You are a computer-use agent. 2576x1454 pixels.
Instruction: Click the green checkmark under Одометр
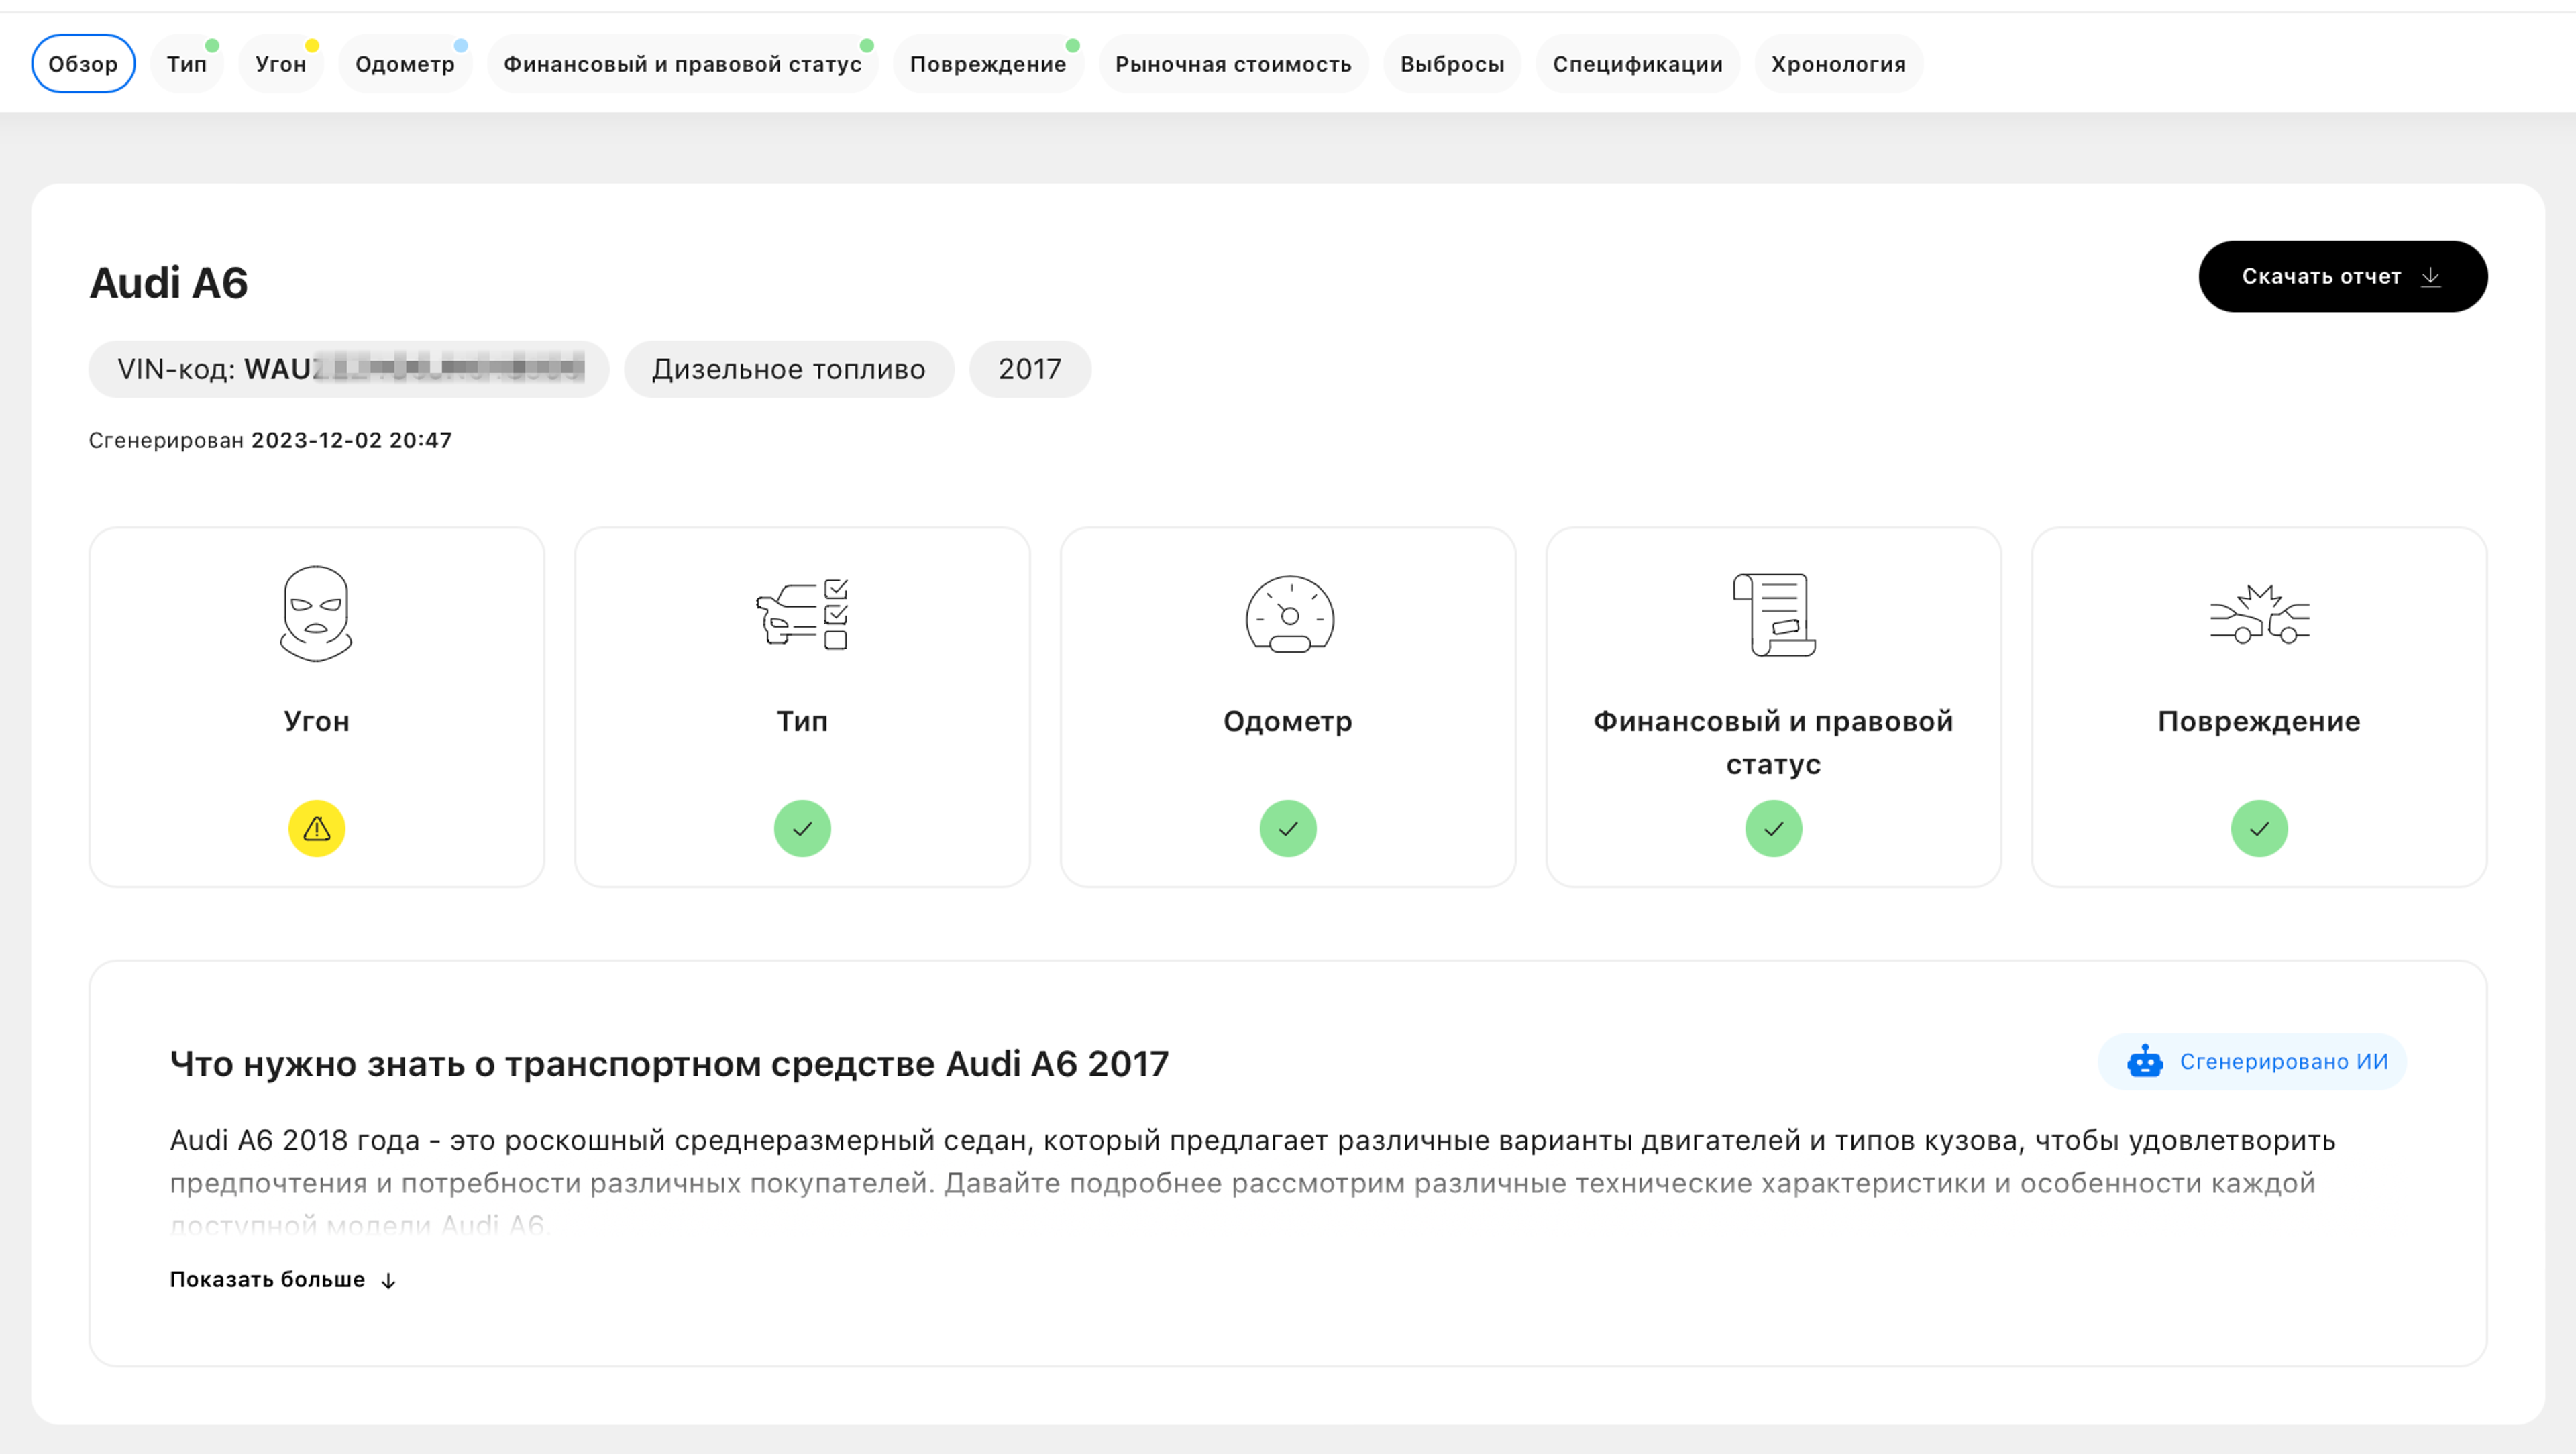click(1288, 828)
